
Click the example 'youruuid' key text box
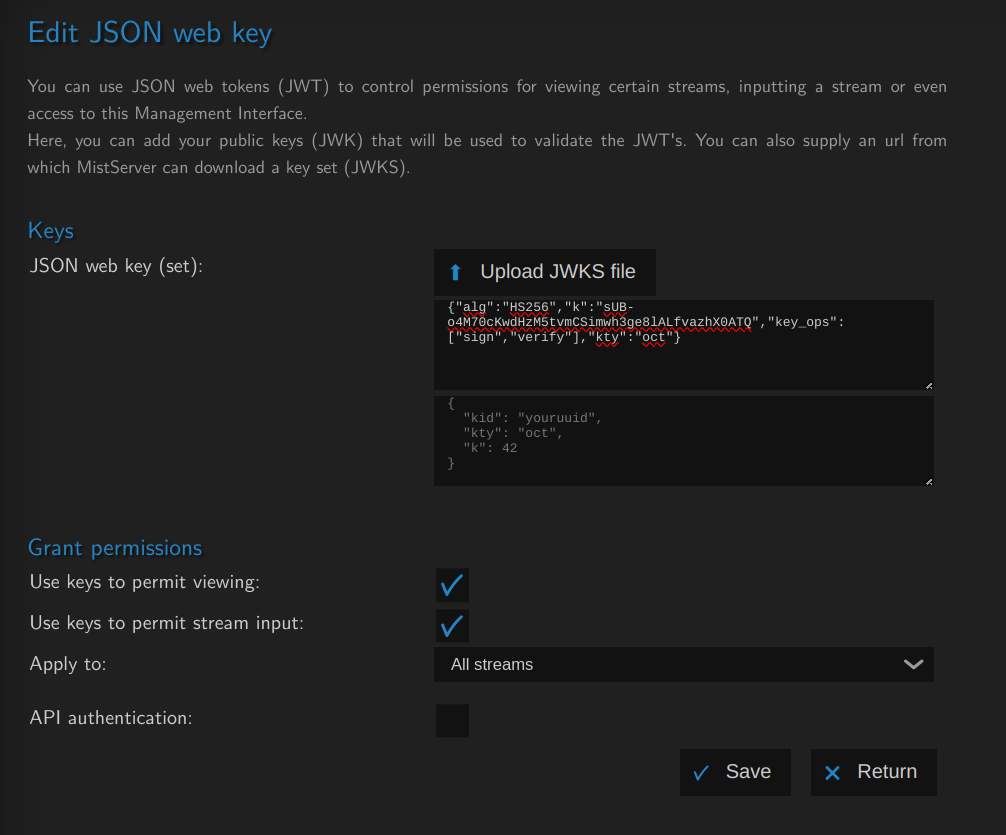click(683, 440)
